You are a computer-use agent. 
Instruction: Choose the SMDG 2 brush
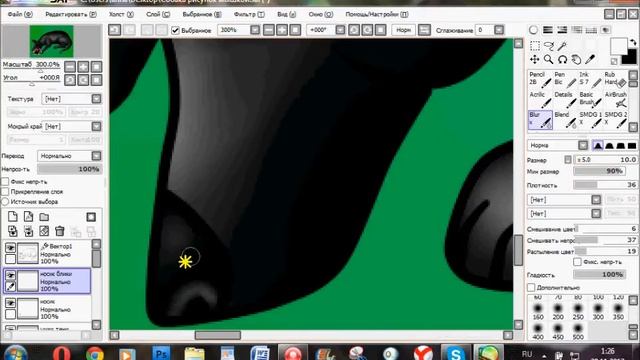pyautogui.click(x=616, y=120)
